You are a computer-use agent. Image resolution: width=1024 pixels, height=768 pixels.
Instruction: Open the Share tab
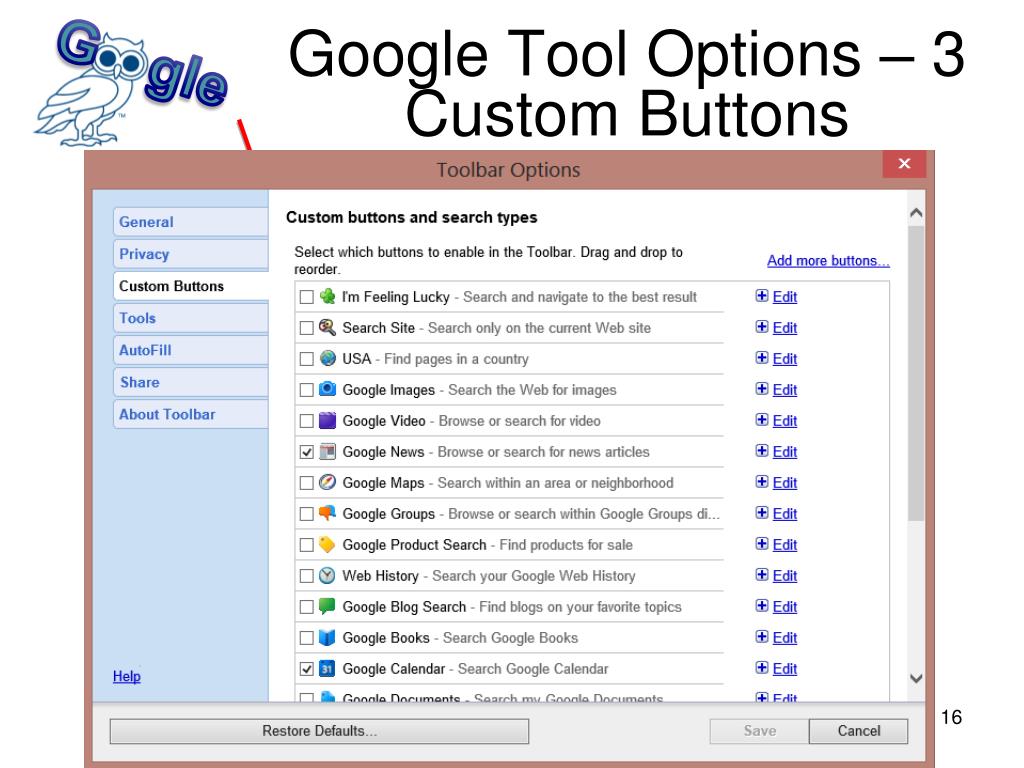[190, 382]
